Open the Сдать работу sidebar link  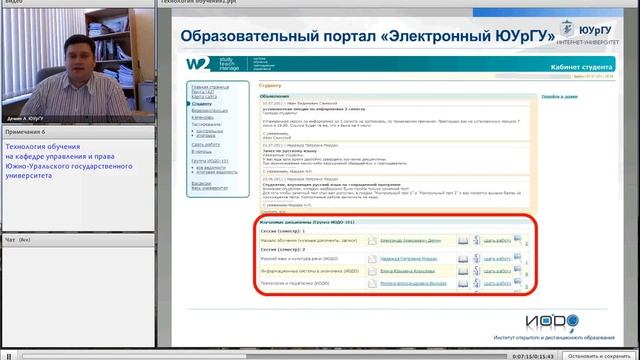(205, 144)
